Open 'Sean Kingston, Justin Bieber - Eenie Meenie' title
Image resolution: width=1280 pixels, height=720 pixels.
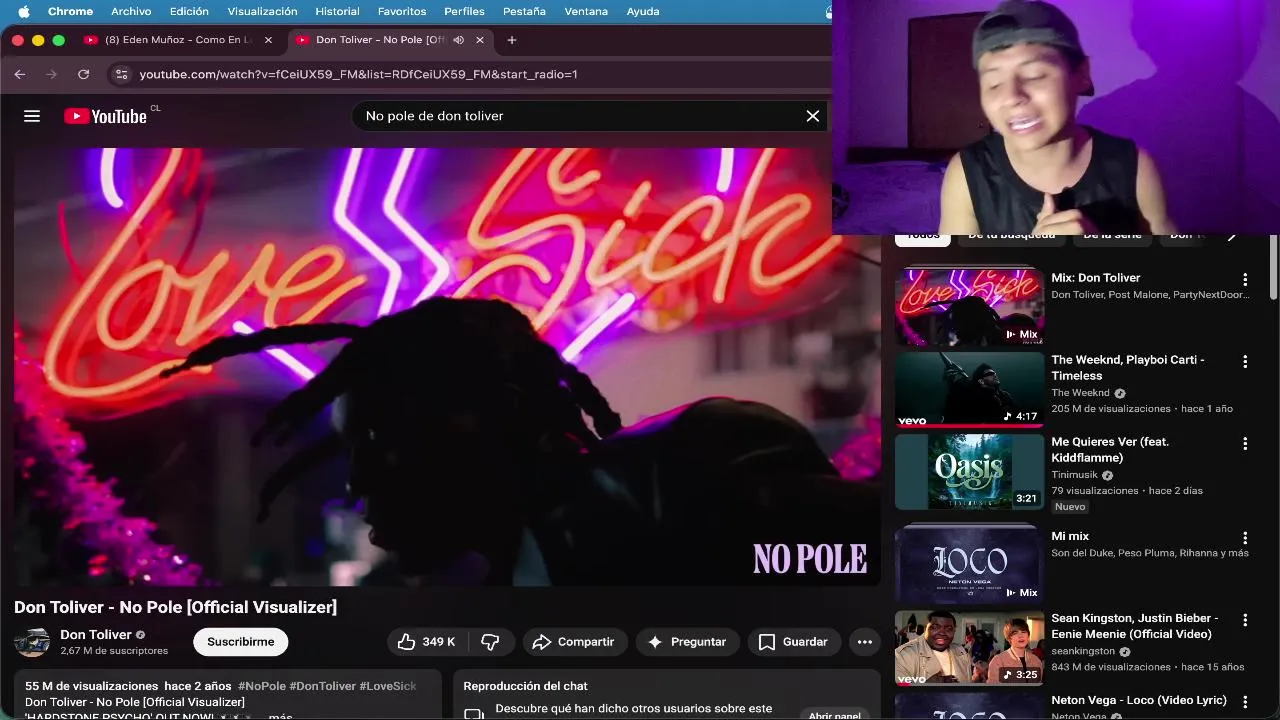pos(1134,626)
